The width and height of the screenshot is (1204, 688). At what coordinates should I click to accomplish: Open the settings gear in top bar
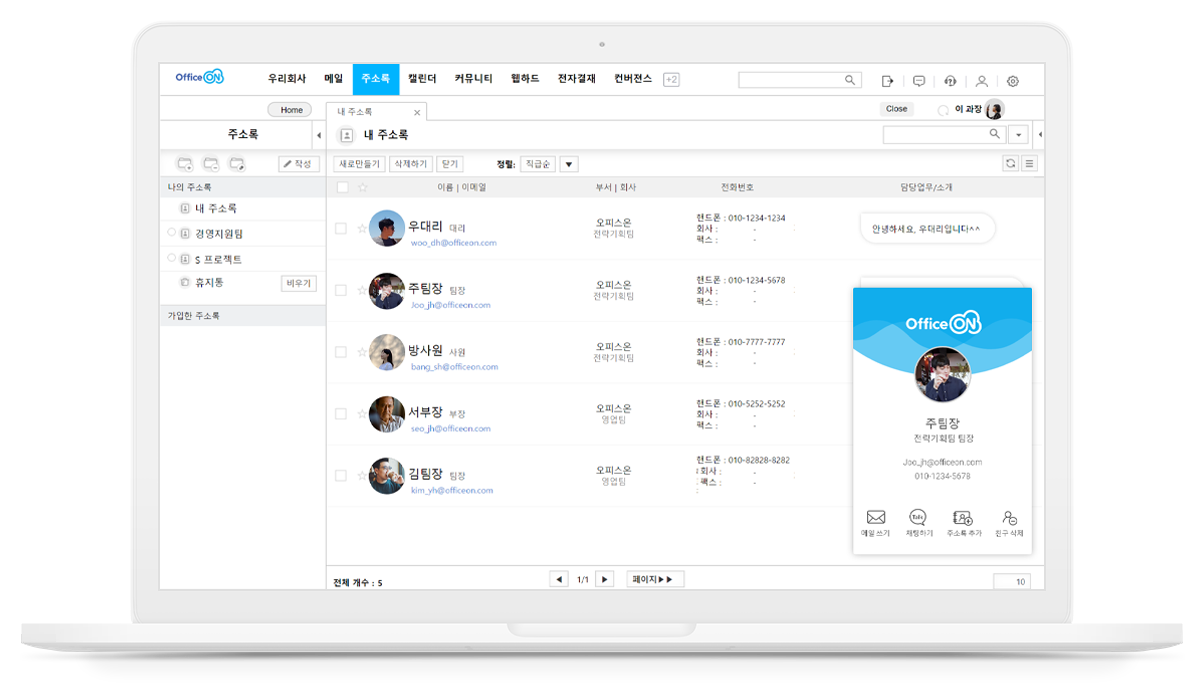1013,81
